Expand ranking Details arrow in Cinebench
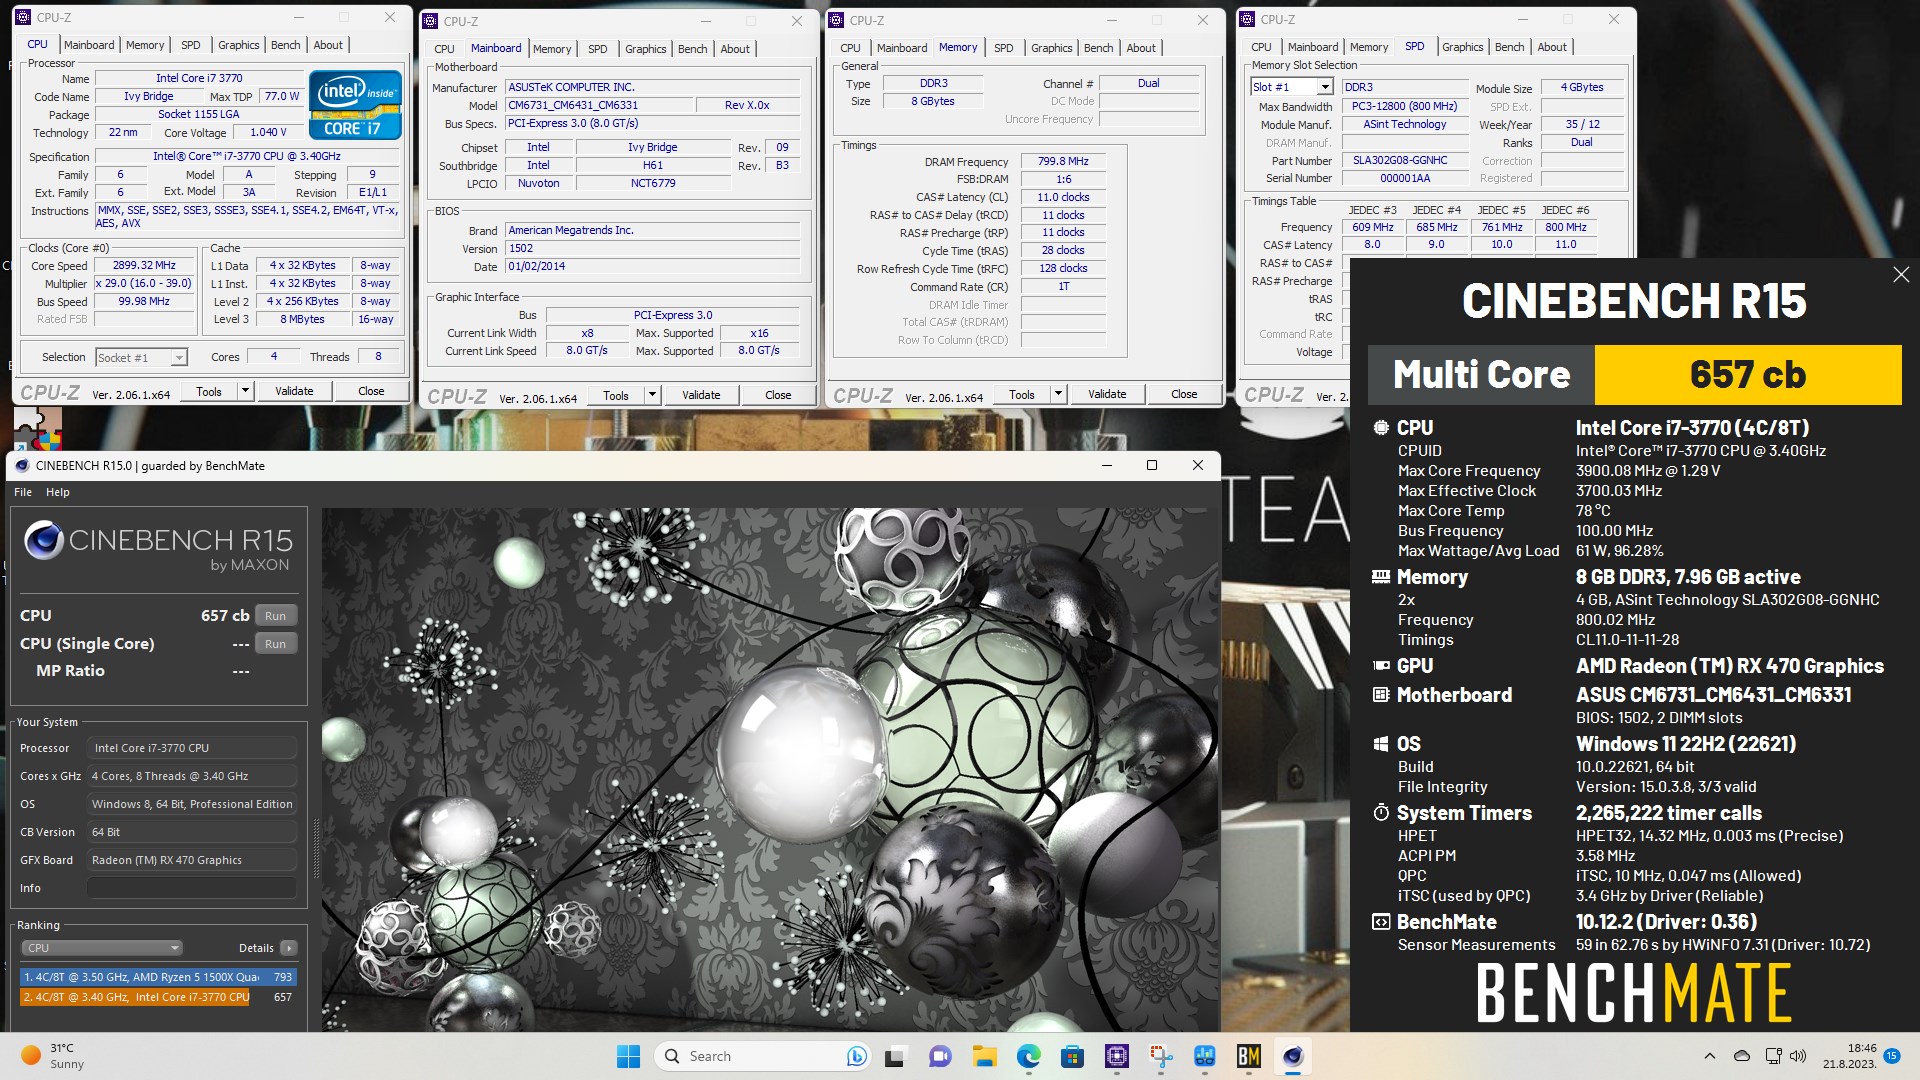Image resolution: width=1920 pixels, height=1080 pixels. 289,948
